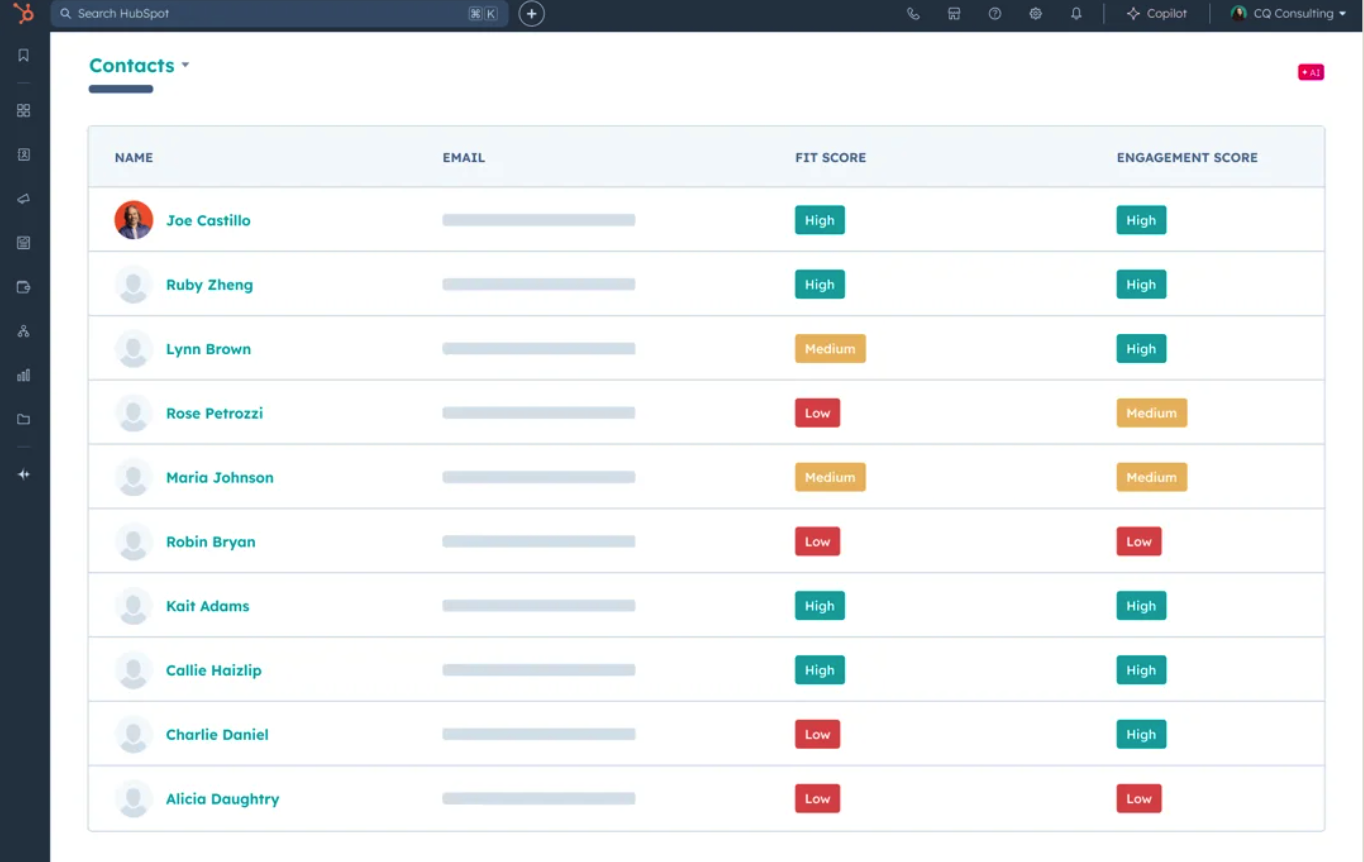This screenshot has height=862, width=1364.
Task: Open the Copilot assistant
Action: point(1157,14)
